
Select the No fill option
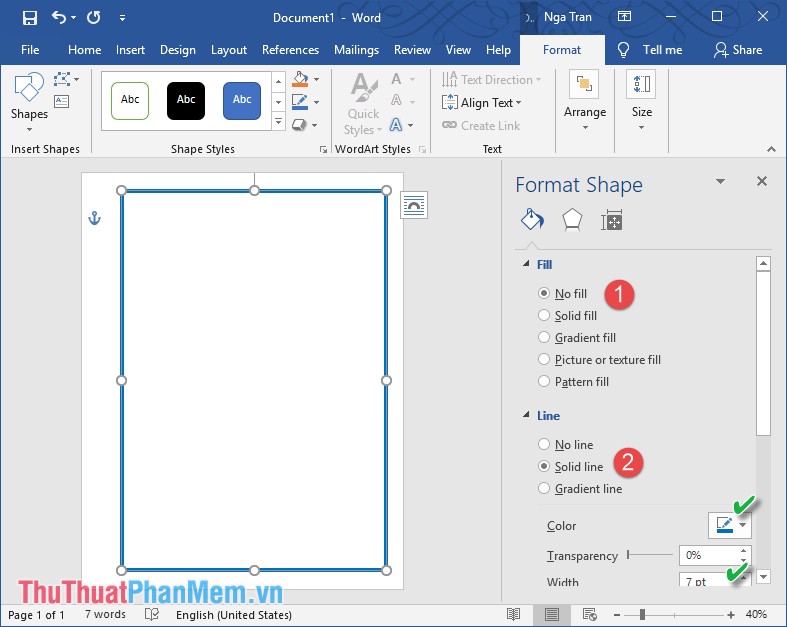coord(562,294)
